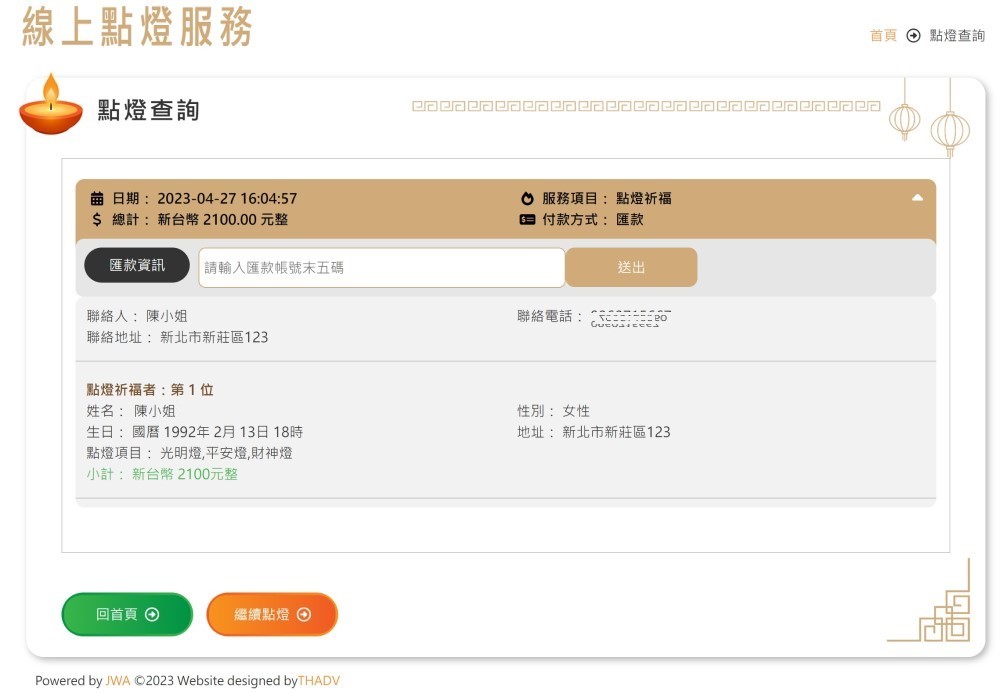Visit the THADV footer link
1000x693 pixels.
[x=319, y=681]
